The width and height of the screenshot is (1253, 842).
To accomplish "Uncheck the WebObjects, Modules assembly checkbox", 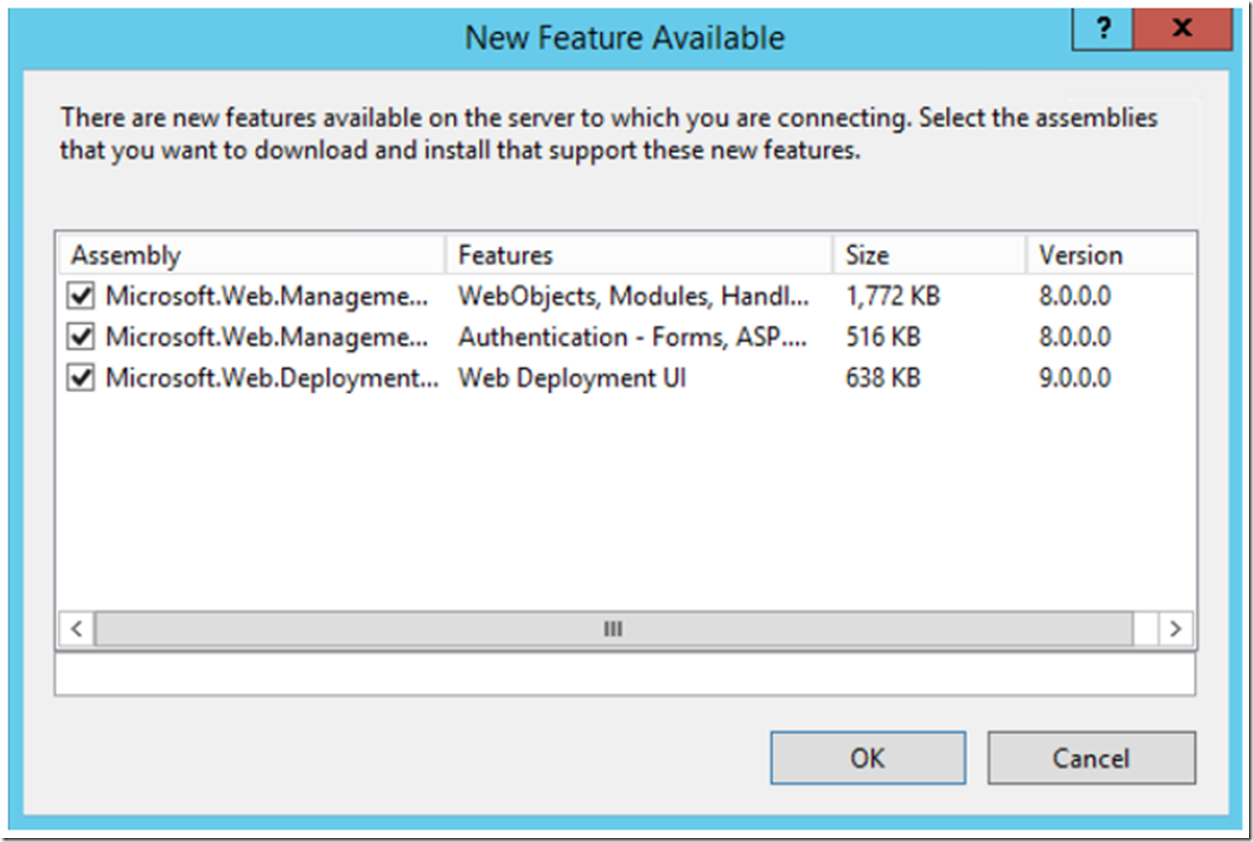I will pyautogui.click(x=81, y=297).
